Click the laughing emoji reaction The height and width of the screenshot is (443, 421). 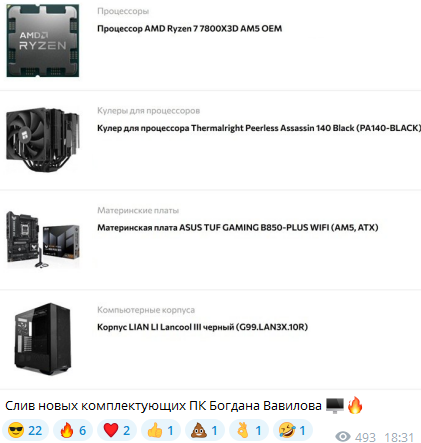[293, 430]
